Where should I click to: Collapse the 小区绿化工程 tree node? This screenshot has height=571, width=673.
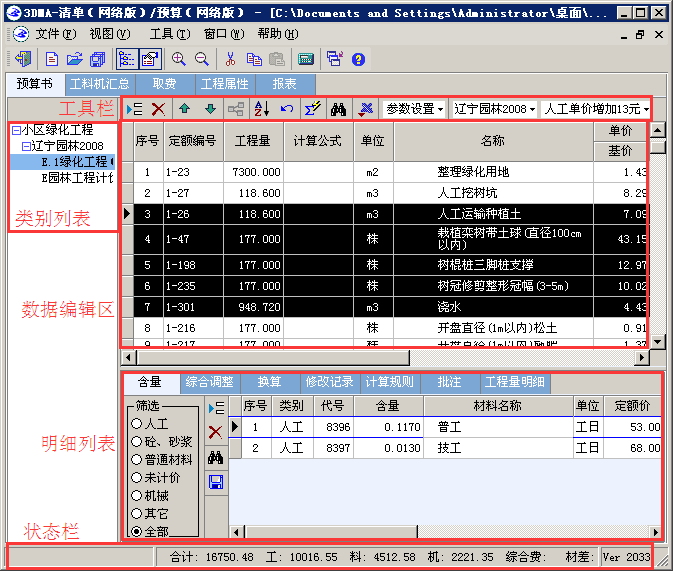(x=16, y=130)
